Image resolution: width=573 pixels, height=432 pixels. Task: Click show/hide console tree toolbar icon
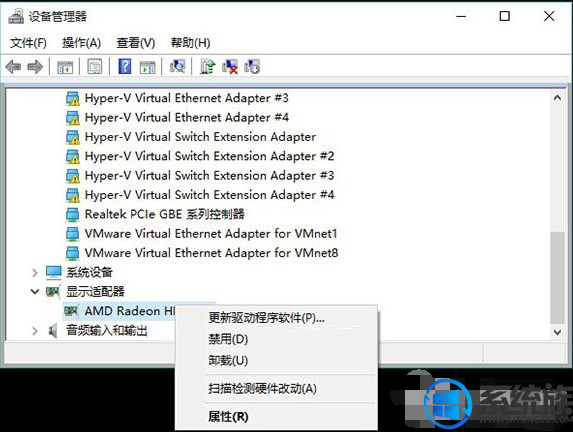pyautogui.click(x=65, y=67)
